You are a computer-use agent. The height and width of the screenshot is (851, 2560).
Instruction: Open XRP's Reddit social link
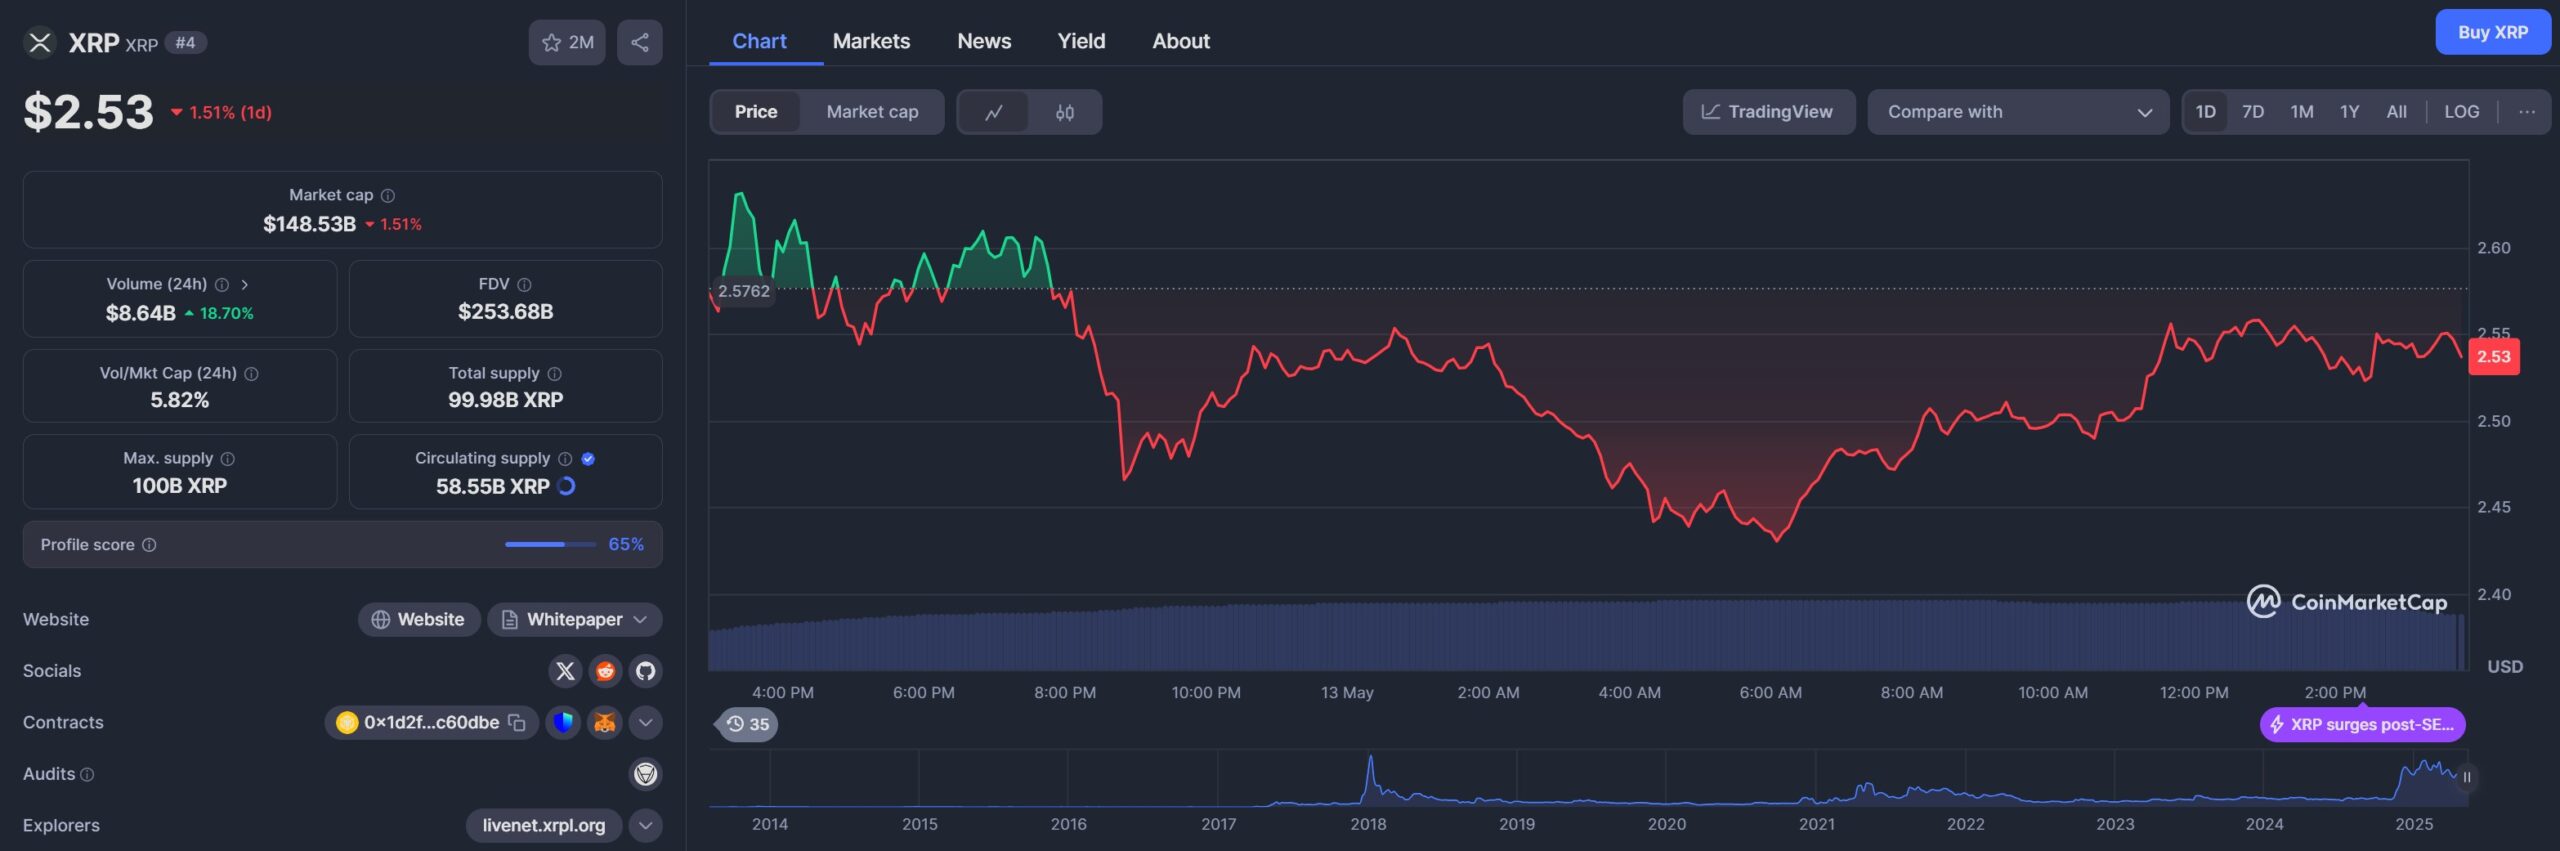pyautogui.click(x=605, y=671)
